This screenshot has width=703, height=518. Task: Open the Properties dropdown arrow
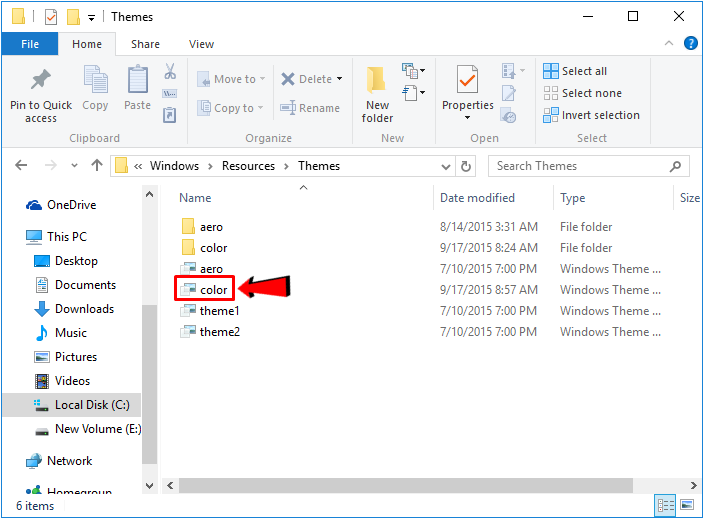(467, 118)
